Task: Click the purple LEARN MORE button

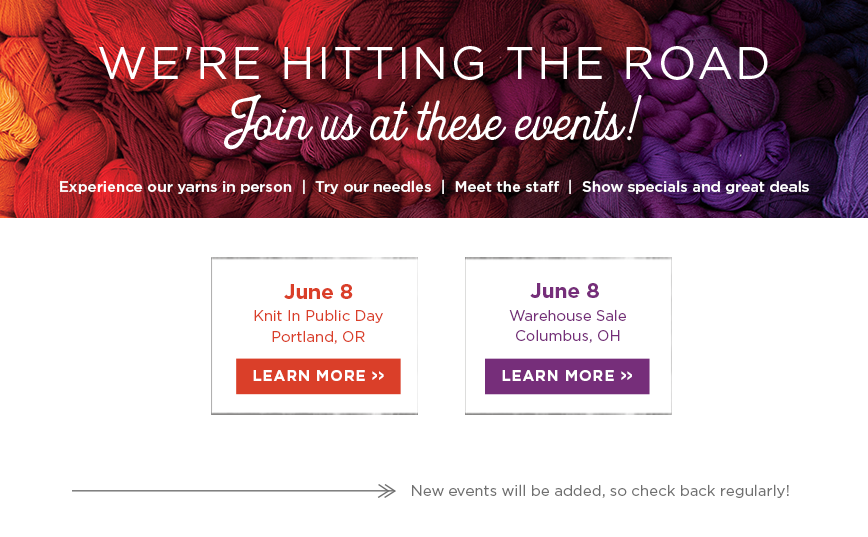Action: click(x=567, y=376)
